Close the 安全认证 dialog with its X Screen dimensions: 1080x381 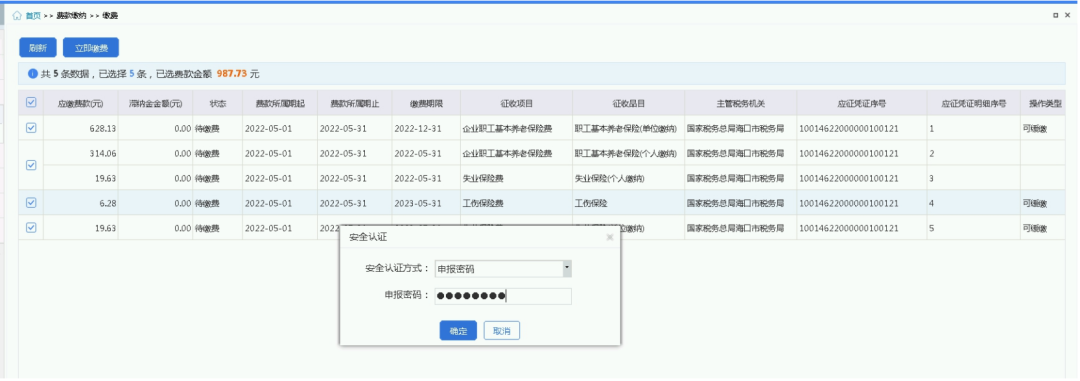pyautogui.click(x=609, y=238)
